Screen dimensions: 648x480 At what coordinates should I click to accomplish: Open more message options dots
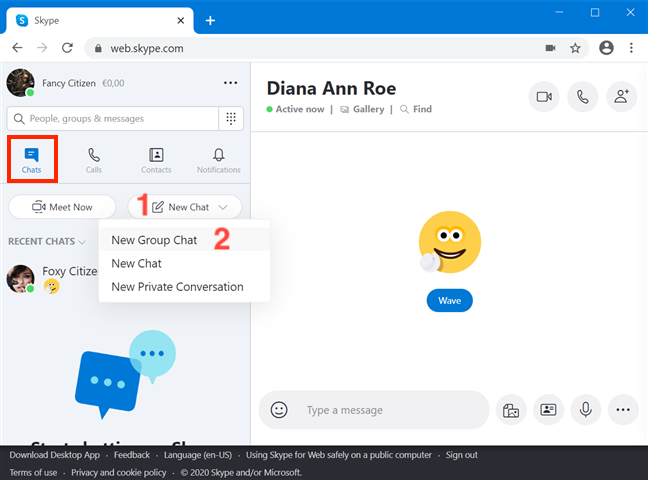pyautogui.click(x=623, y=410)
